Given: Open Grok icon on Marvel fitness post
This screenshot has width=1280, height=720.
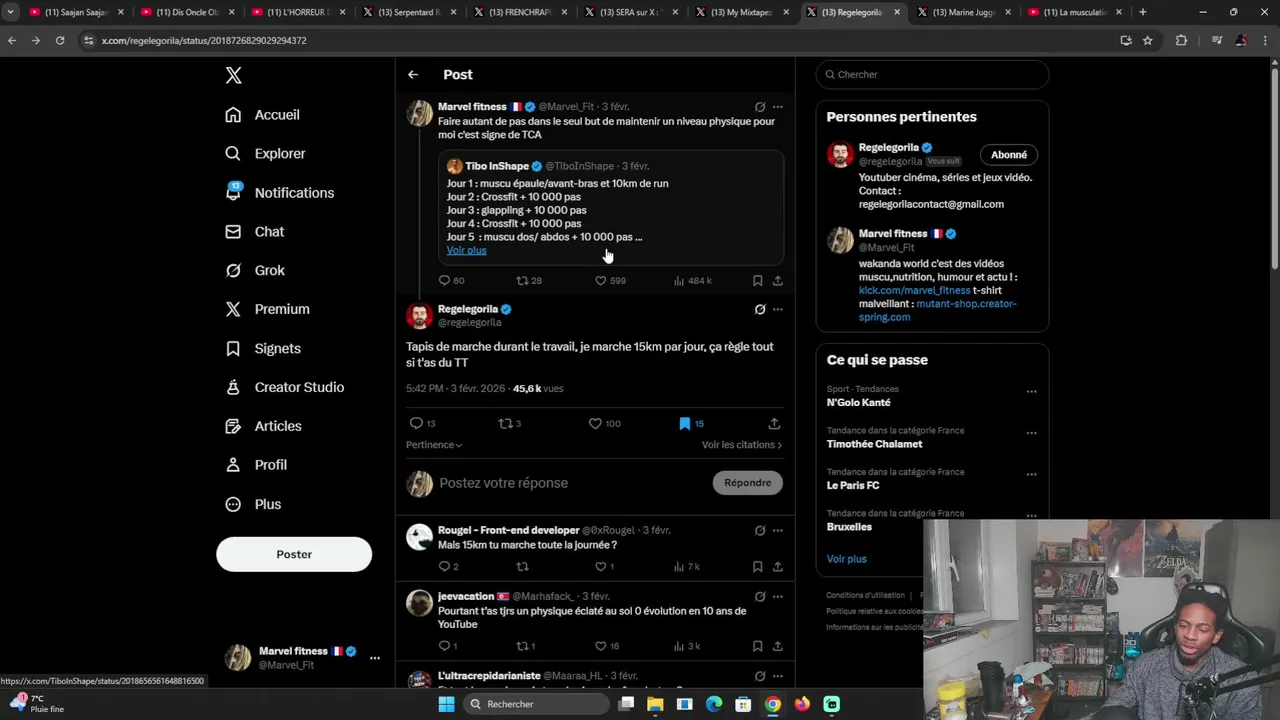Looking at the screenshot, I should point(760,107).
